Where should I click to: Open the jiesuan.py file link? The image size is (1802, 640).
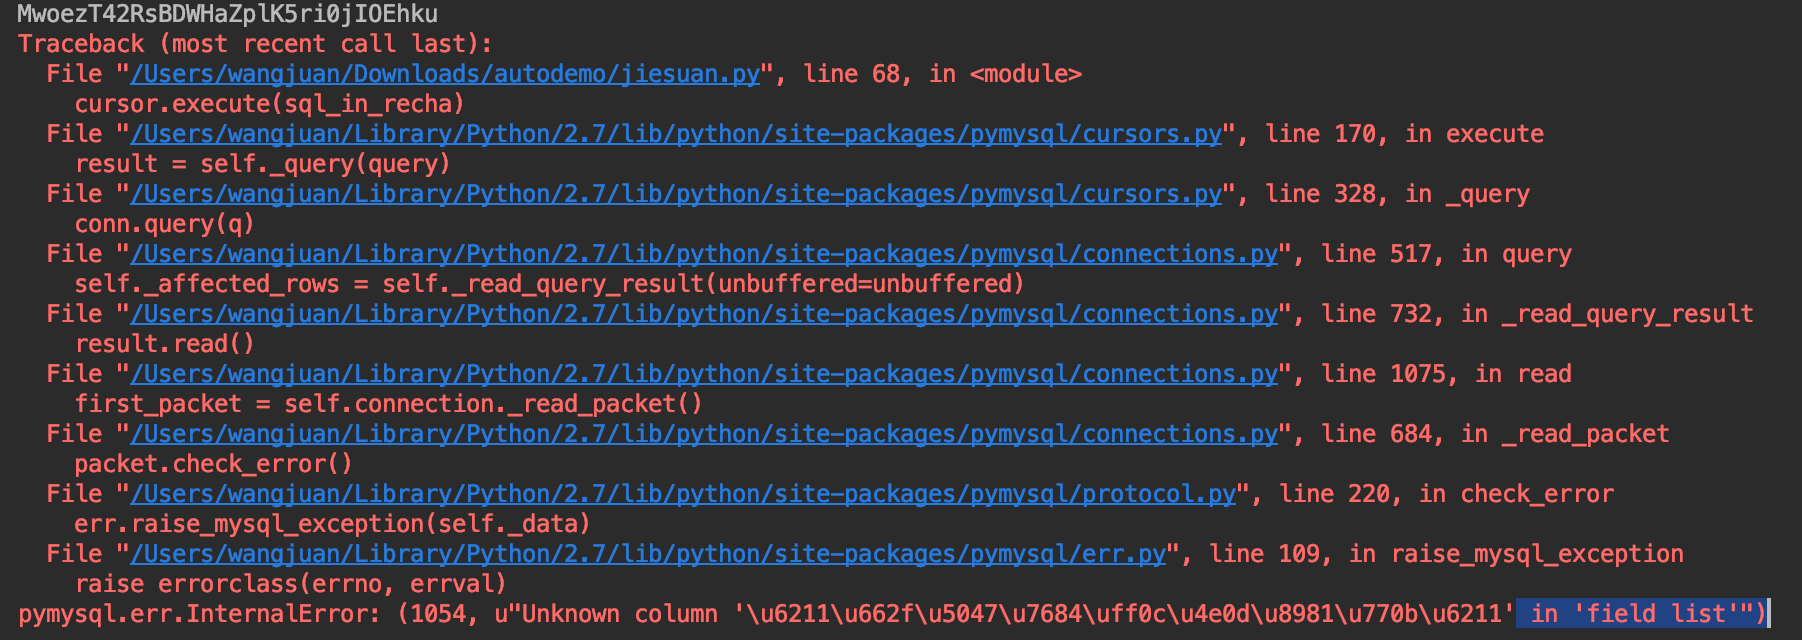(445, 74)
